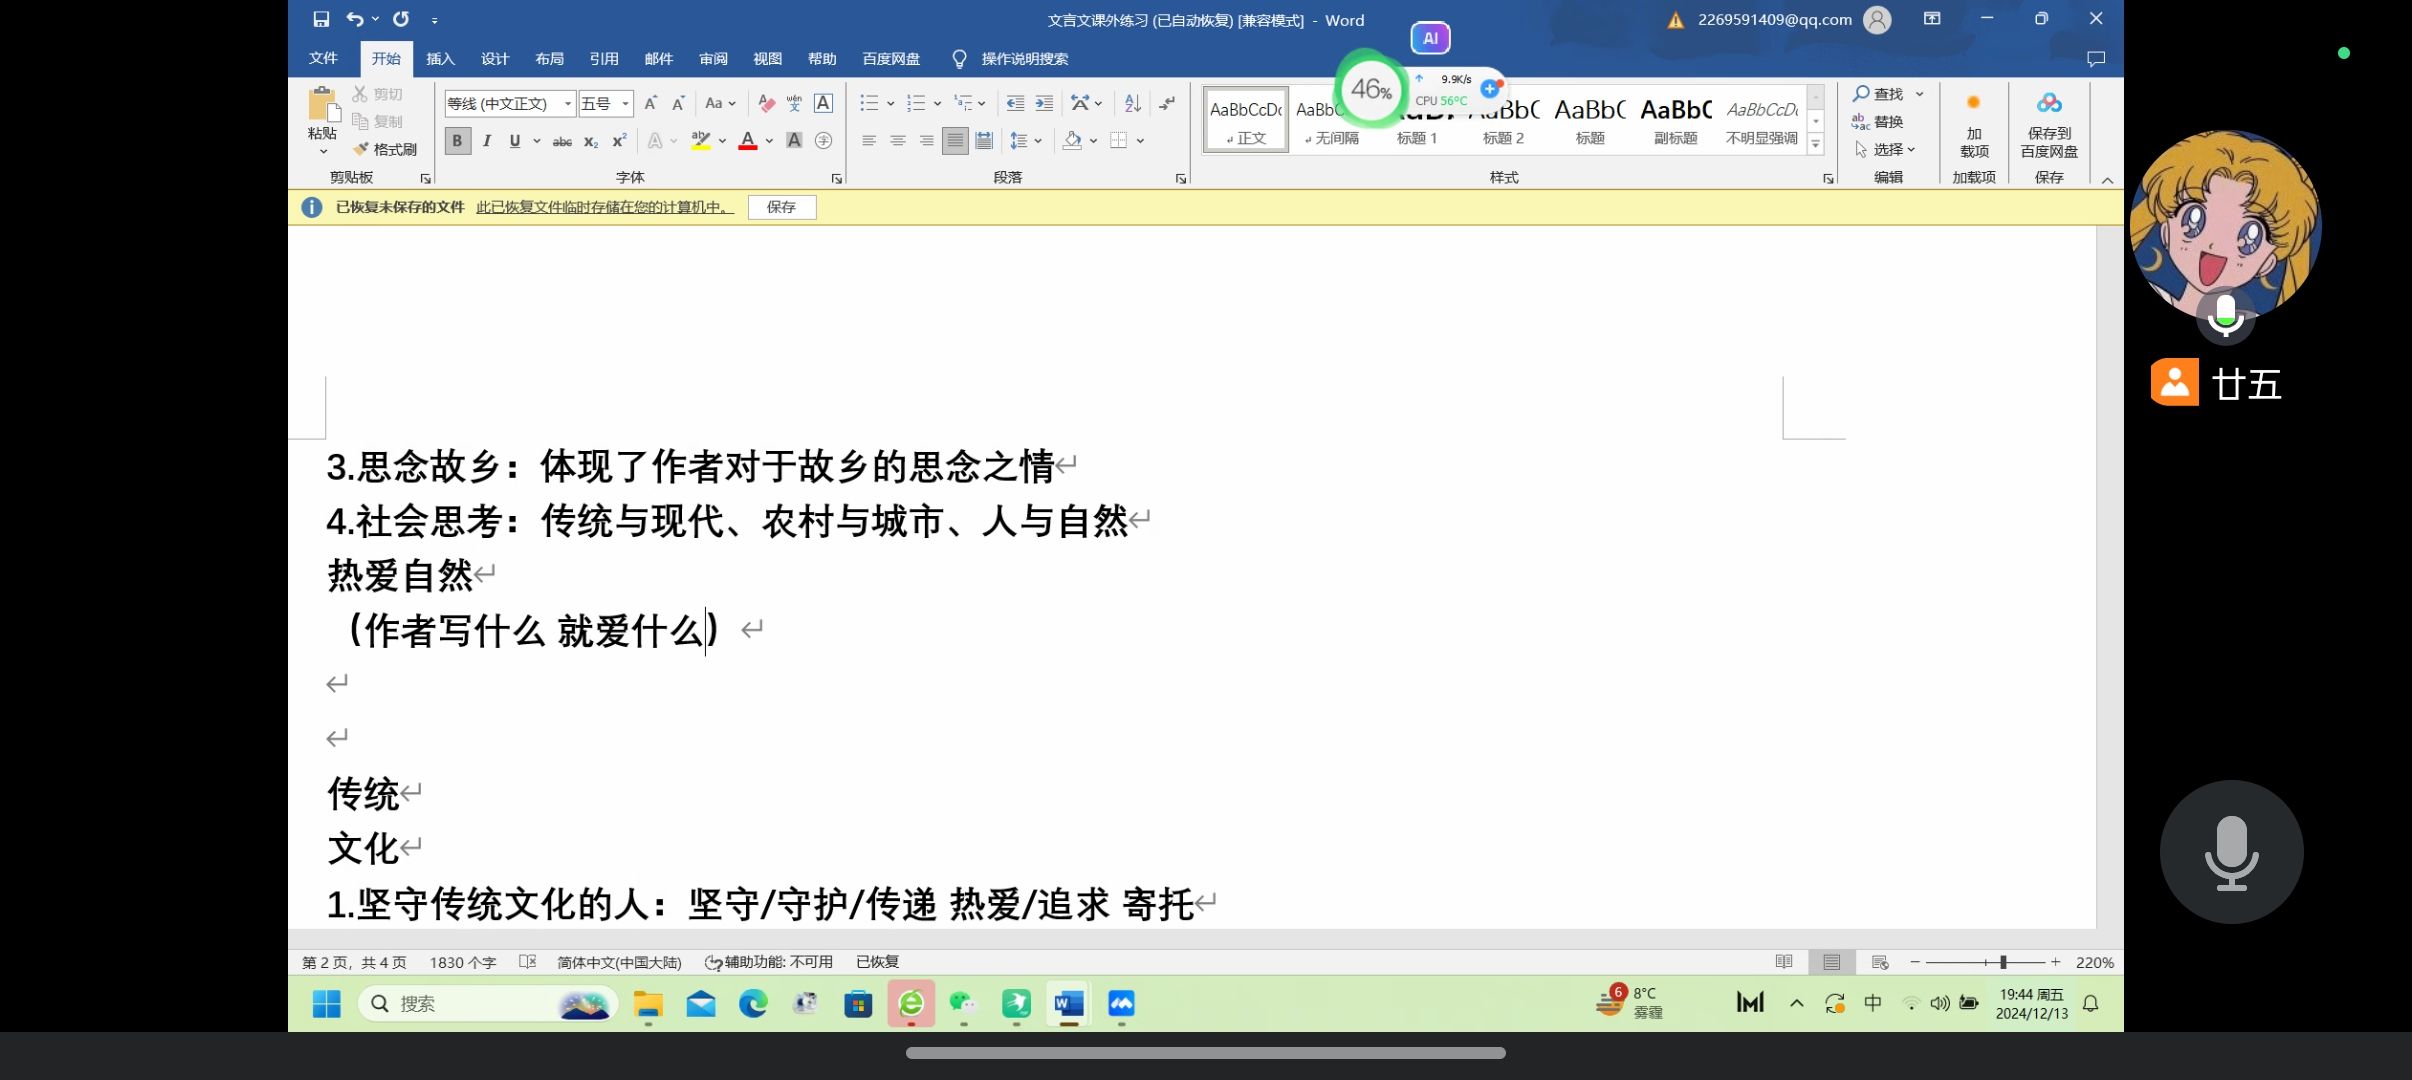Screen dimensions: 2412x1080
Task: Toggle italic formatting button
Action: 486,141
